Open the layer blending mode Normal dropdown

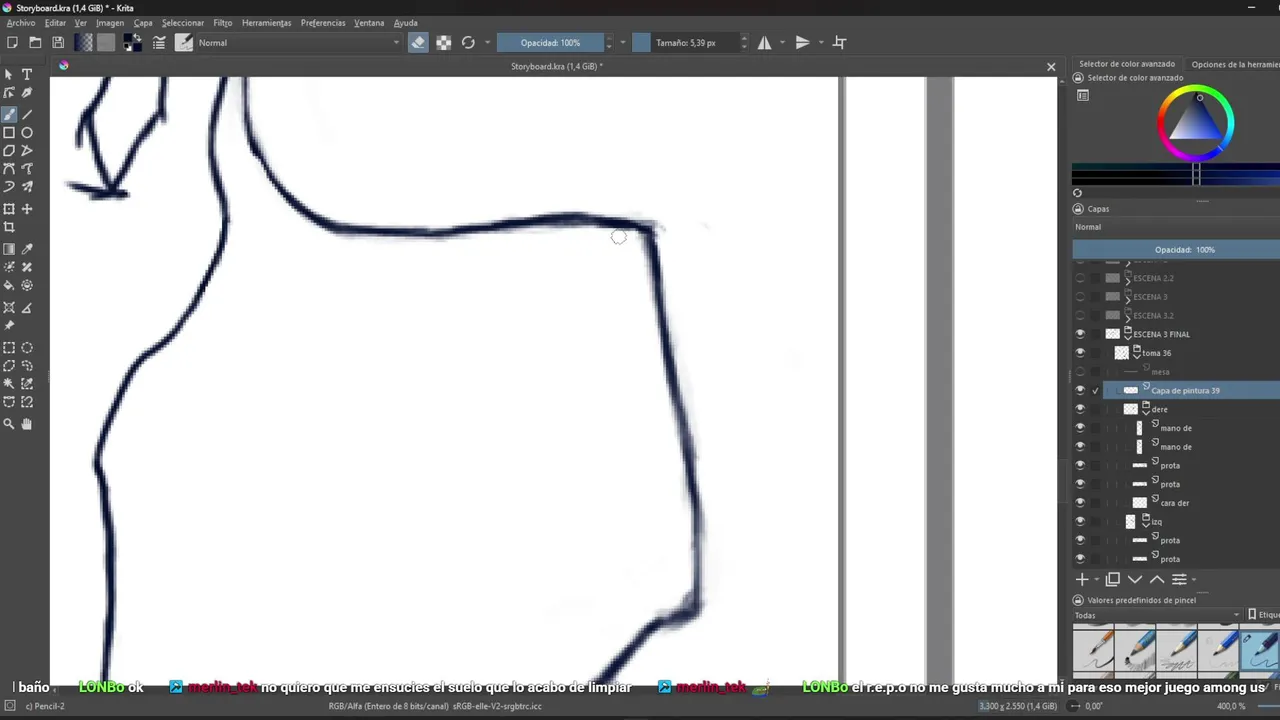click(x=1176, y=227)
